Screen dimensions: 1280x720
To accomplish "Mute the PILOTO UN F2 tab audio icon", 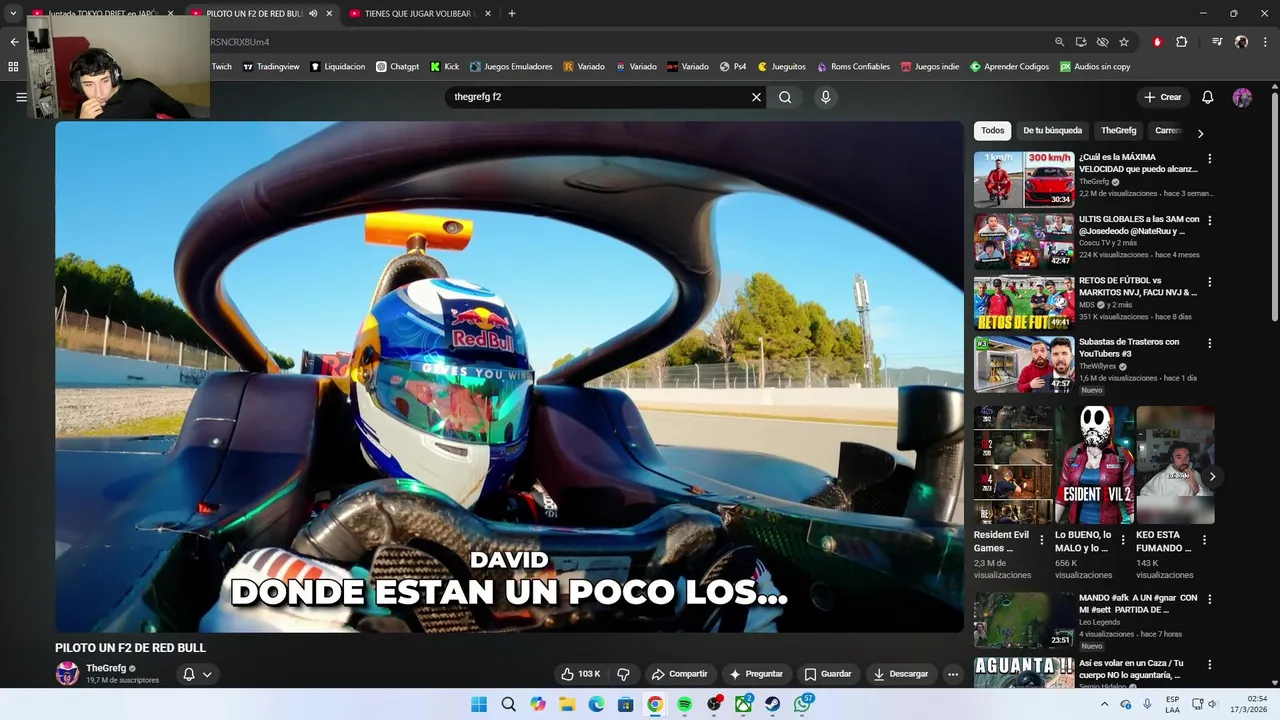I will (x=314, y=13).
